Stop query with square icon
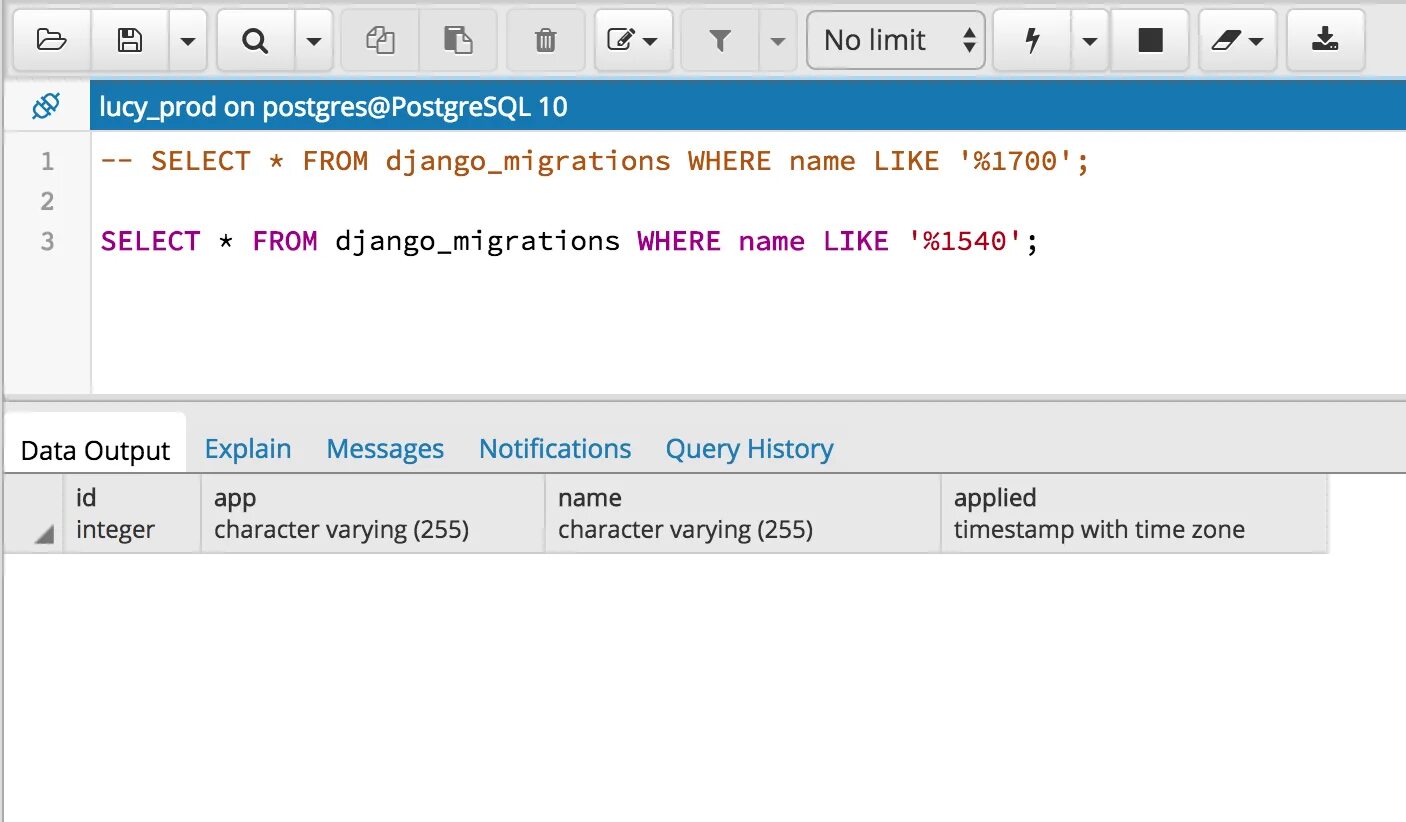 (x=1150, y=40)
